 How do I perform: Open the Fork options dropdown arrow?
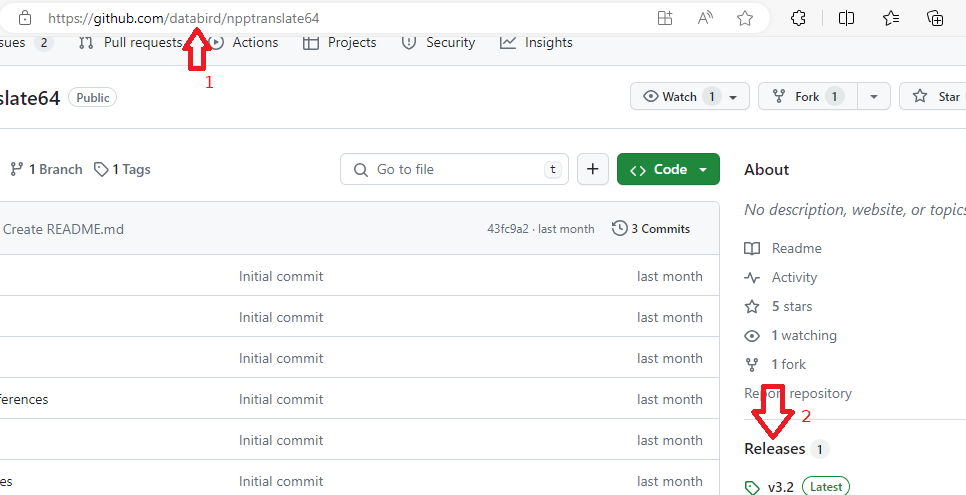(x=874, y=97)
